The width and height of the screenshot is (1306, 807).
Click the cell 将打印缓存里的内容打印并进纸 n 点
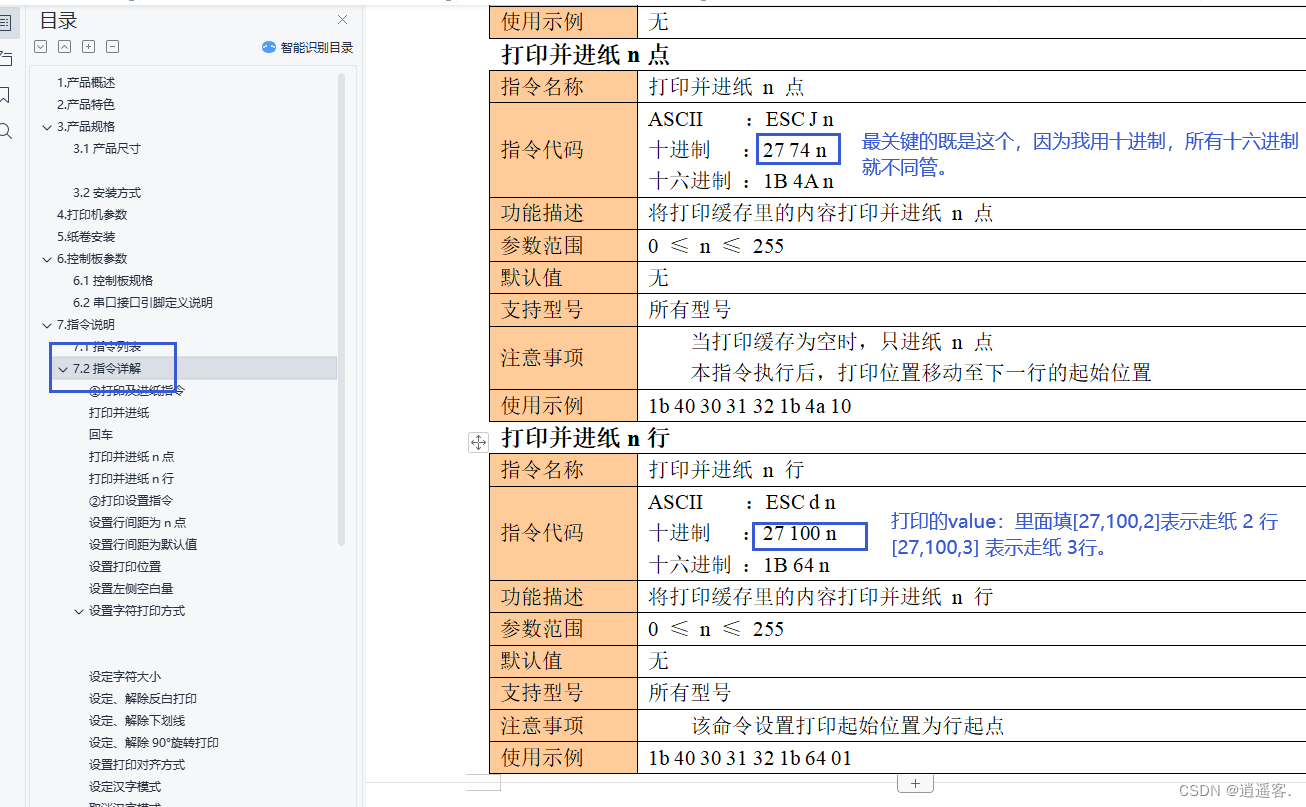pyautogui.click(x=821, y=213)
